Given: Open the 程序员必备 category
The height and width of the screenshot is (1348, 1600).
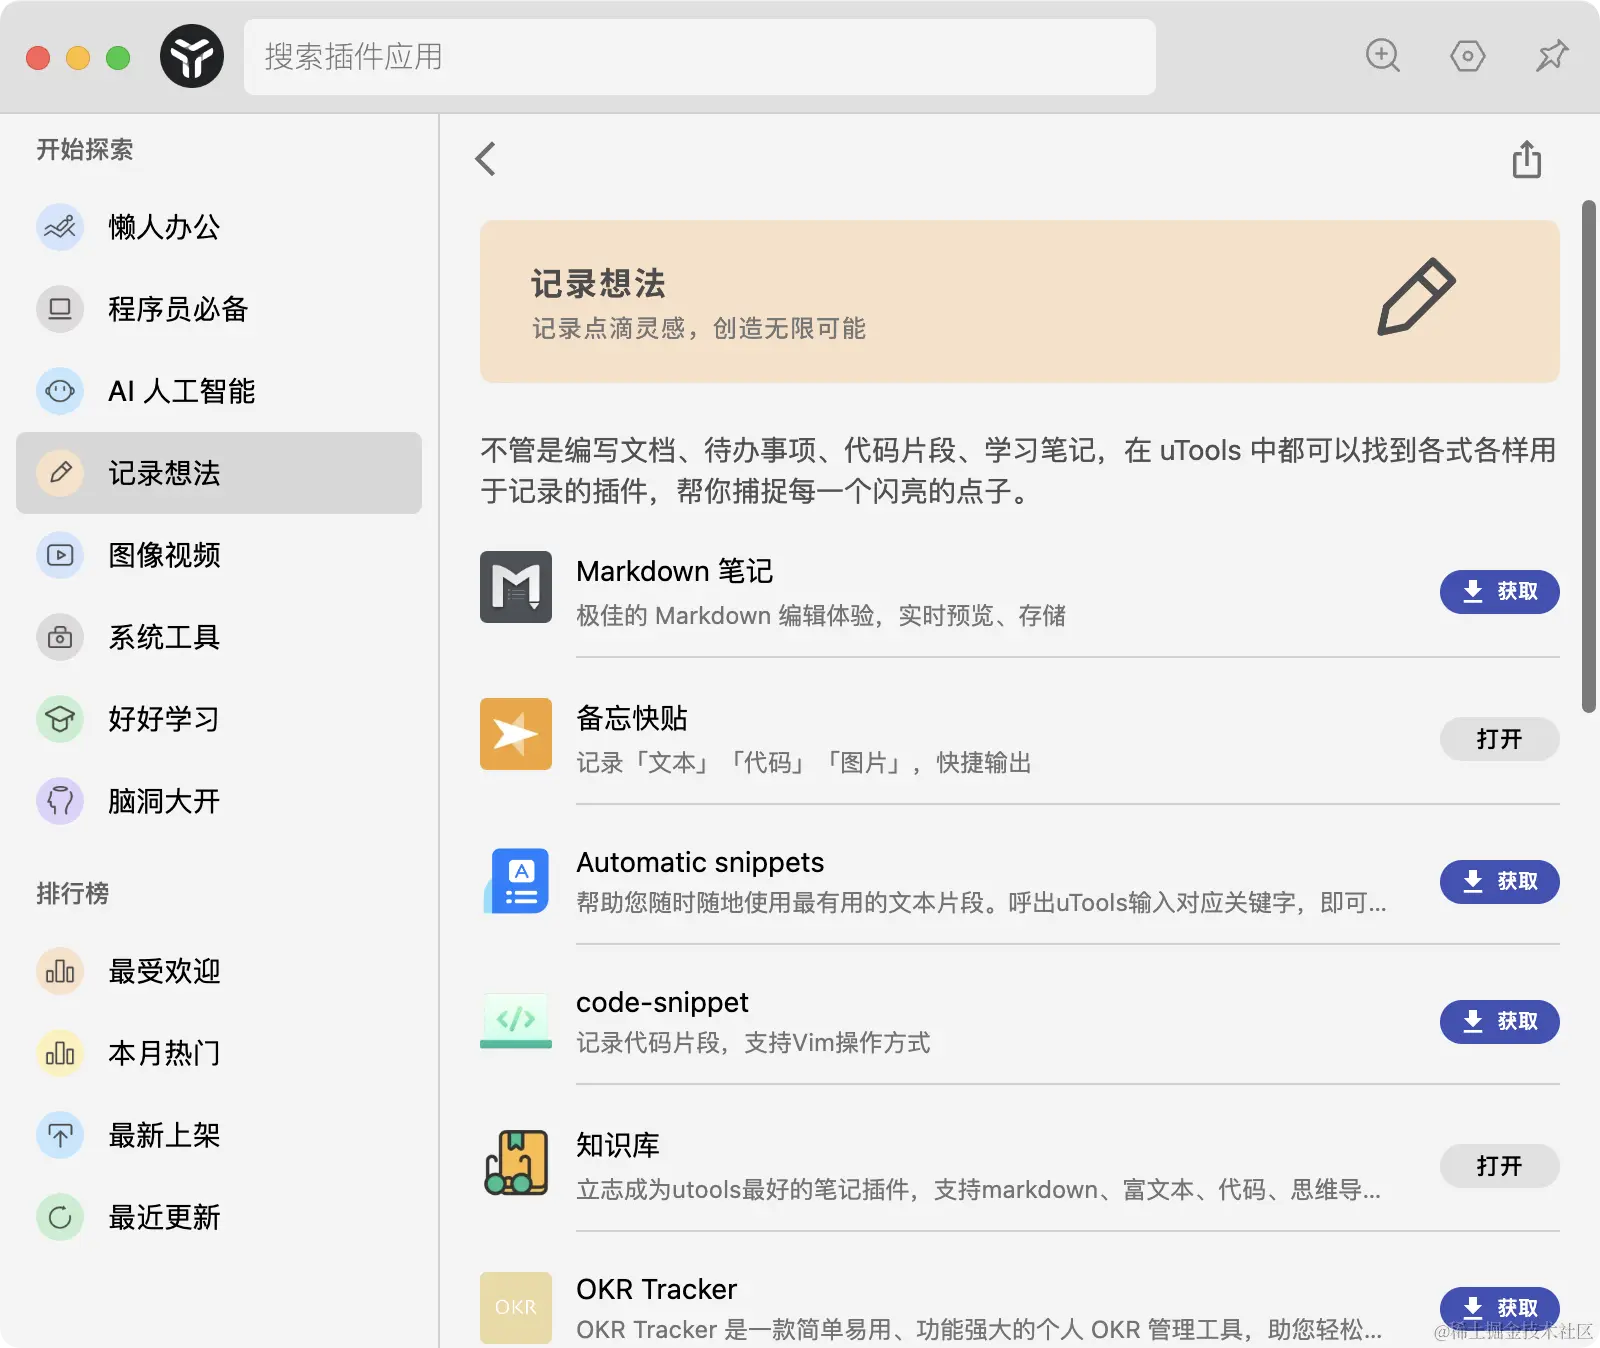Looking at the screenshot, I should click(x=219, y=309).
